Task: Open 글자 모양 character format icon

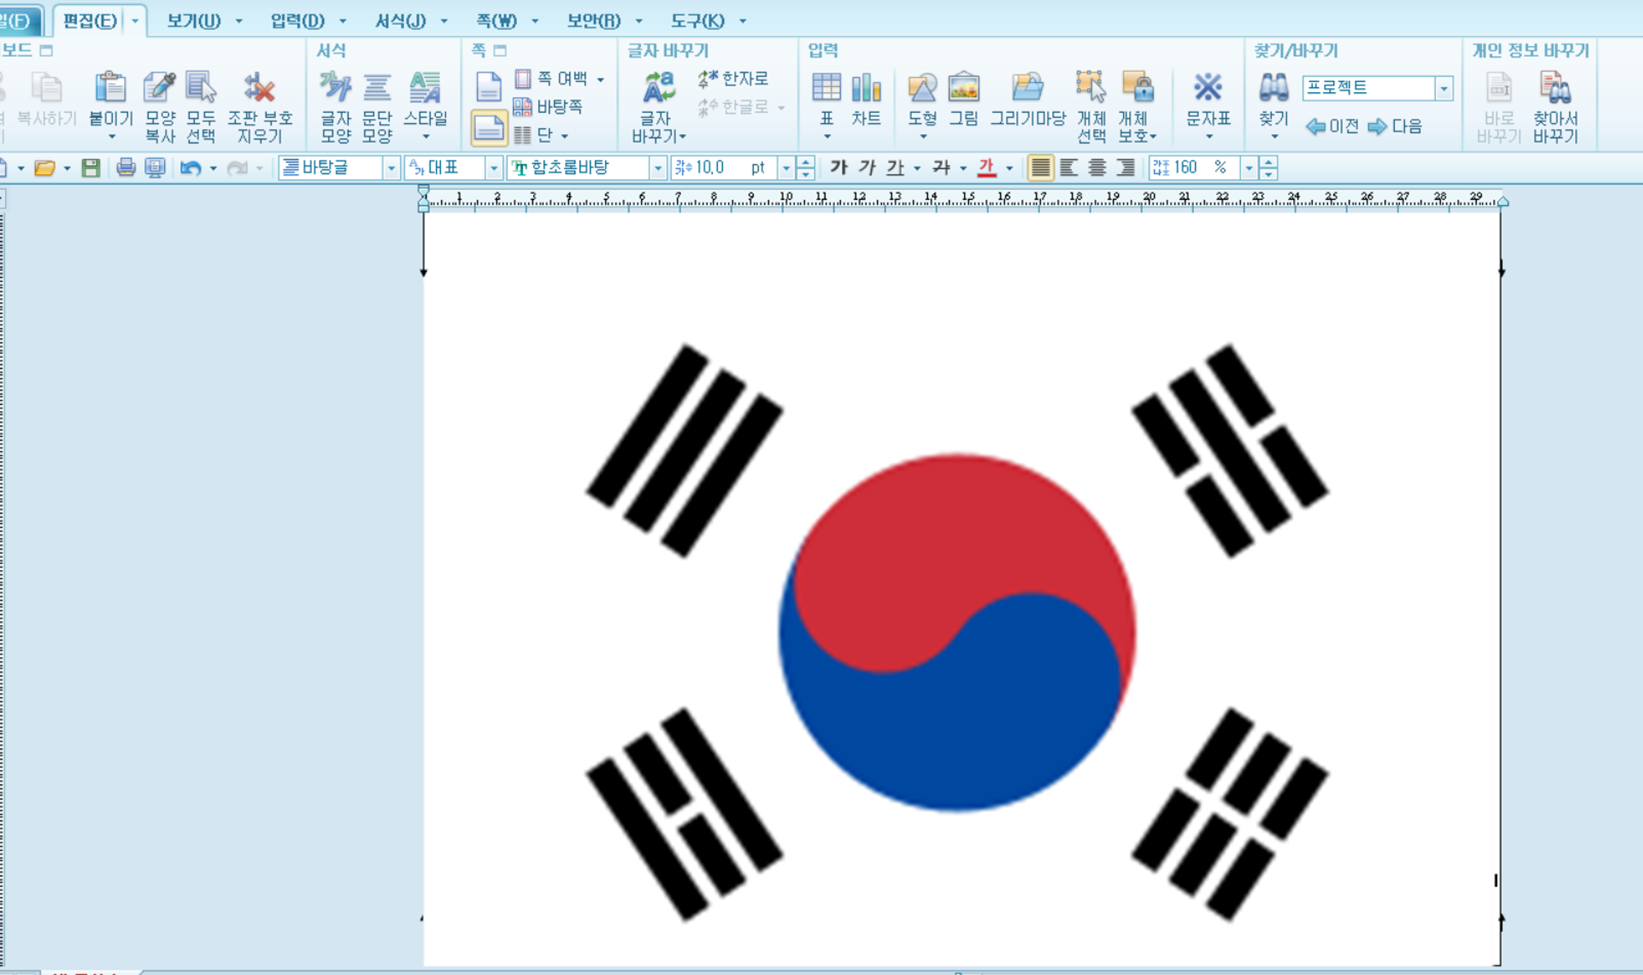Action: tap(335, 88)
